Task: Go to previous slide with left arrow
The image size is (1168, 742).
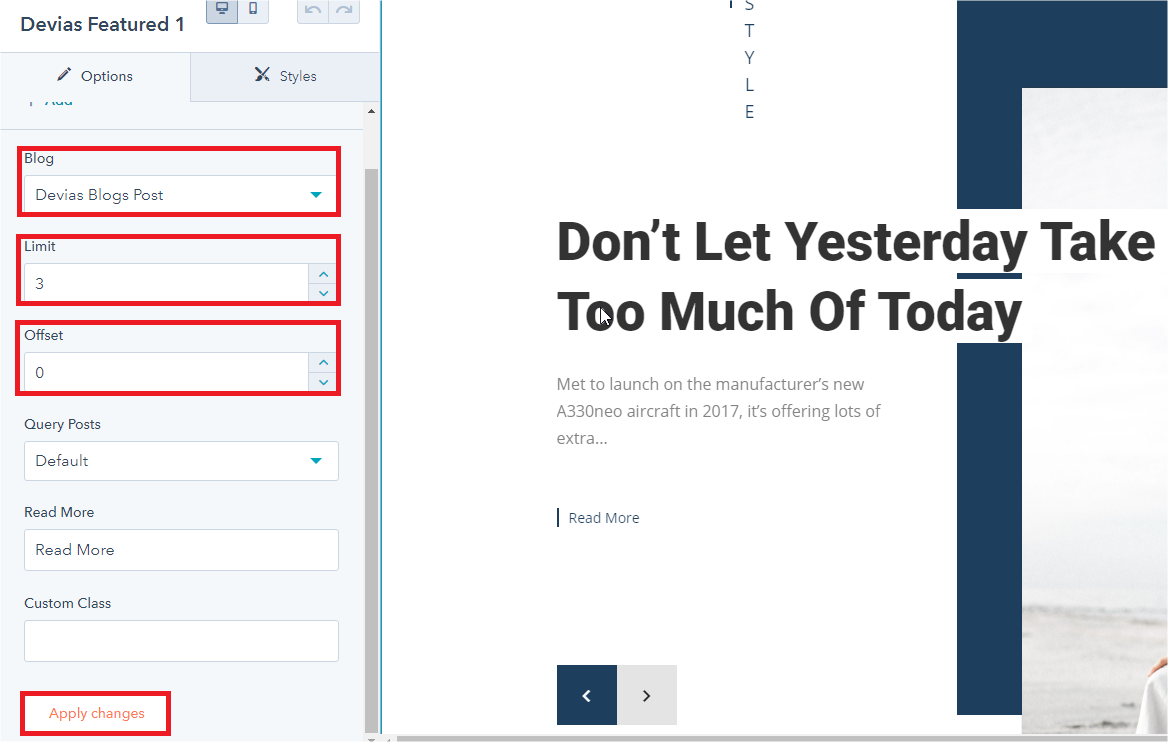Action: click(587, 695)
